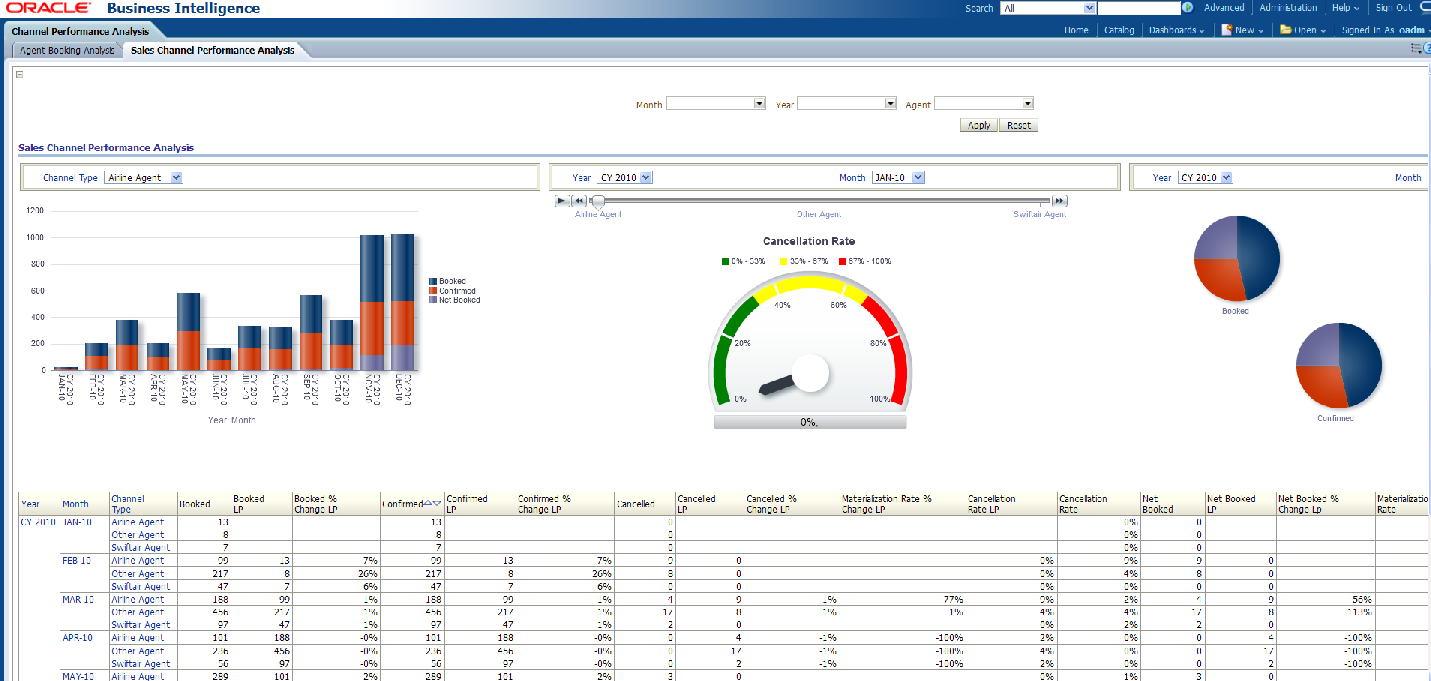Switch to Agent Booking Analysis tab
Screen dimensions: 1431x681
pos(67,50)
